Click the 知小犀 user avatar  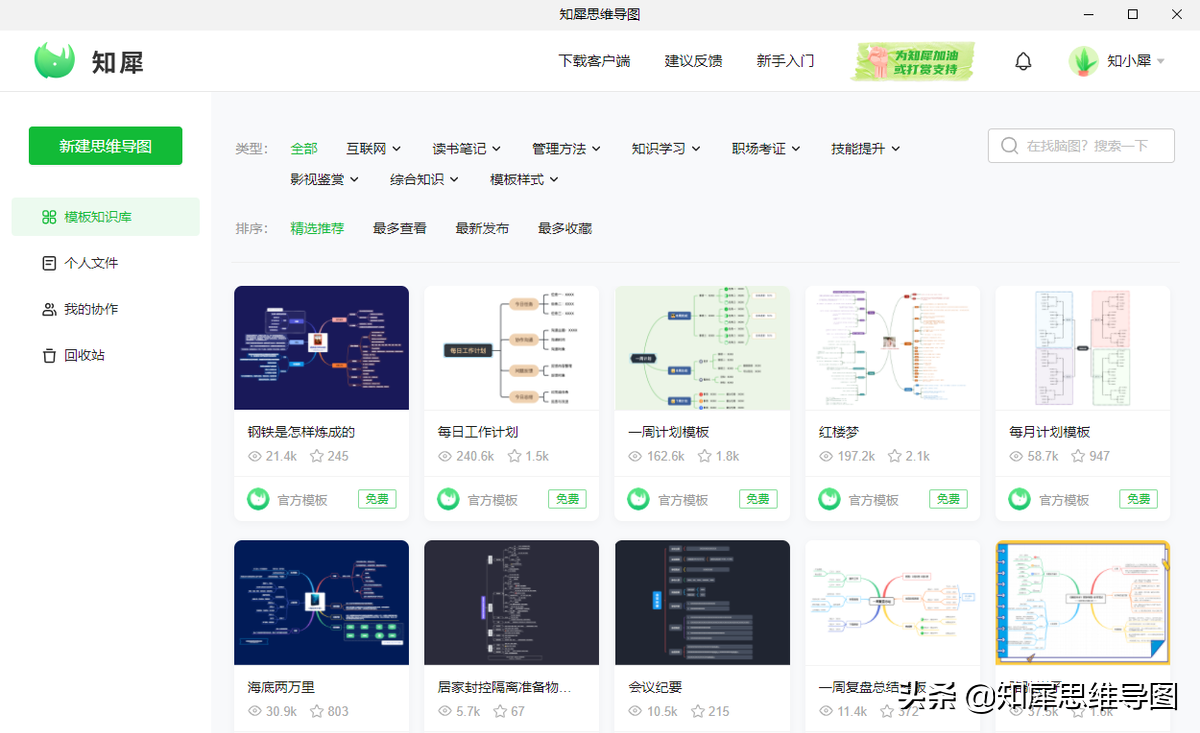[x=1083, y=61]
